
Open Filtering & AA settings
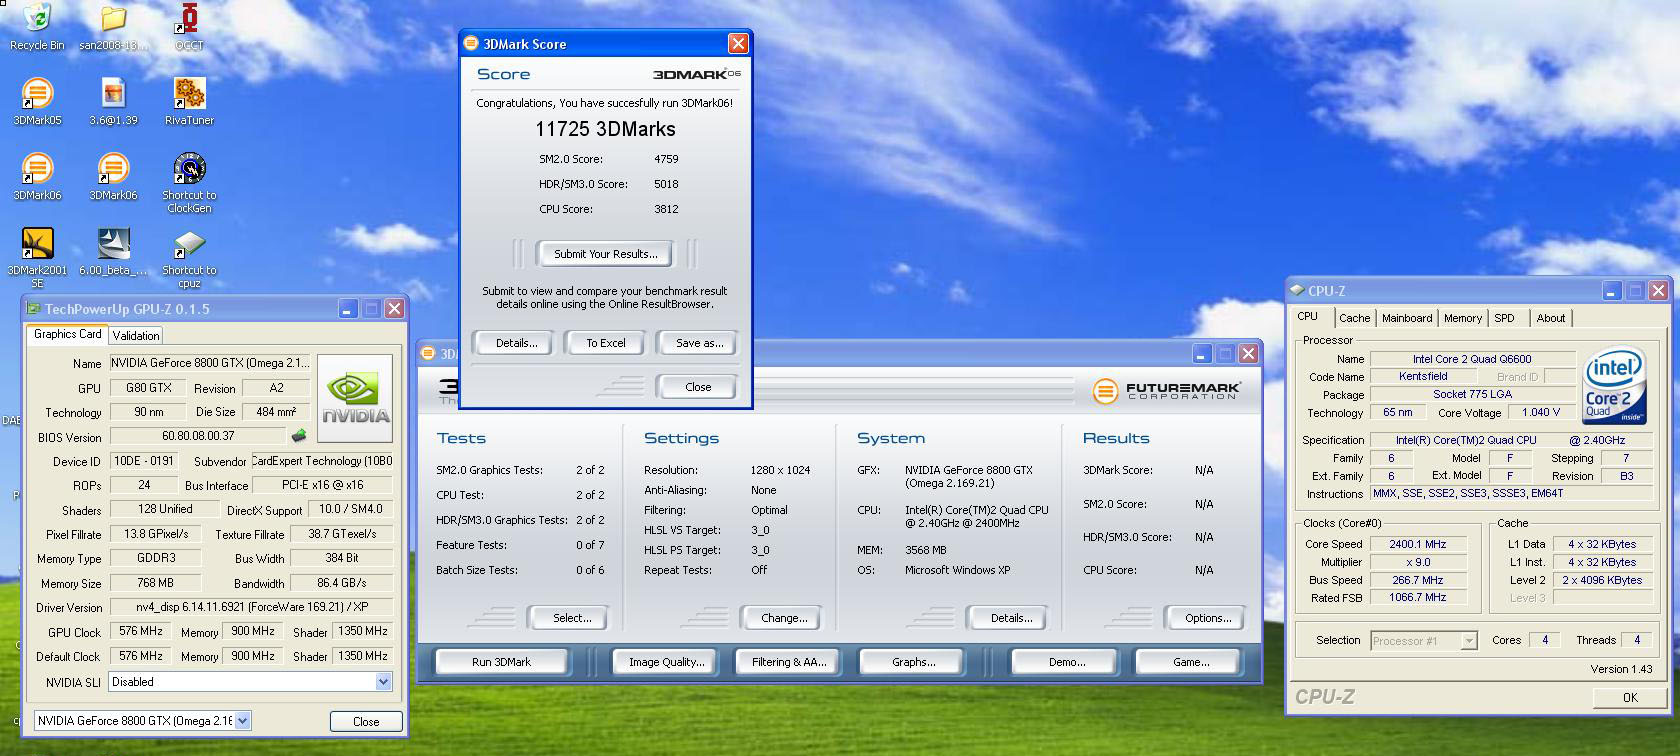pyautogui.click(x=789, y=662)
